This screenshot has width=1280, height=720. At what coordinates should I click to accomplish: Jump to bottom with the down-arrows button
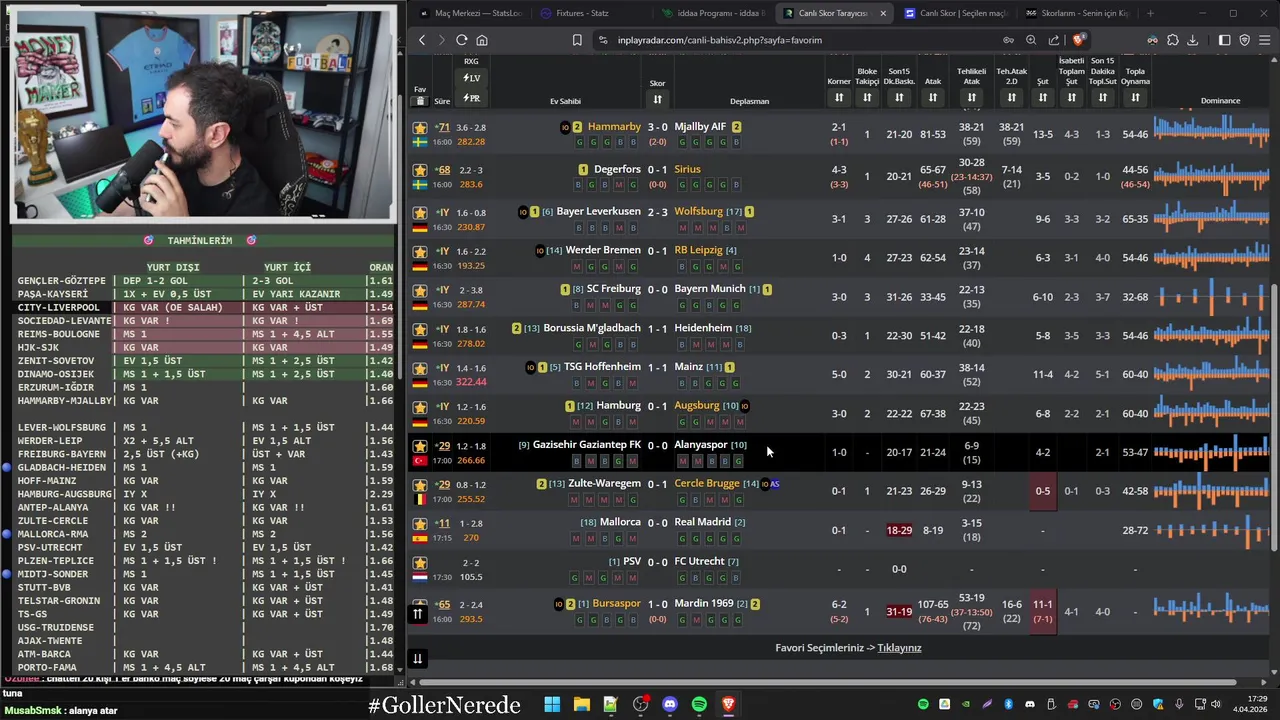[417, 658]
